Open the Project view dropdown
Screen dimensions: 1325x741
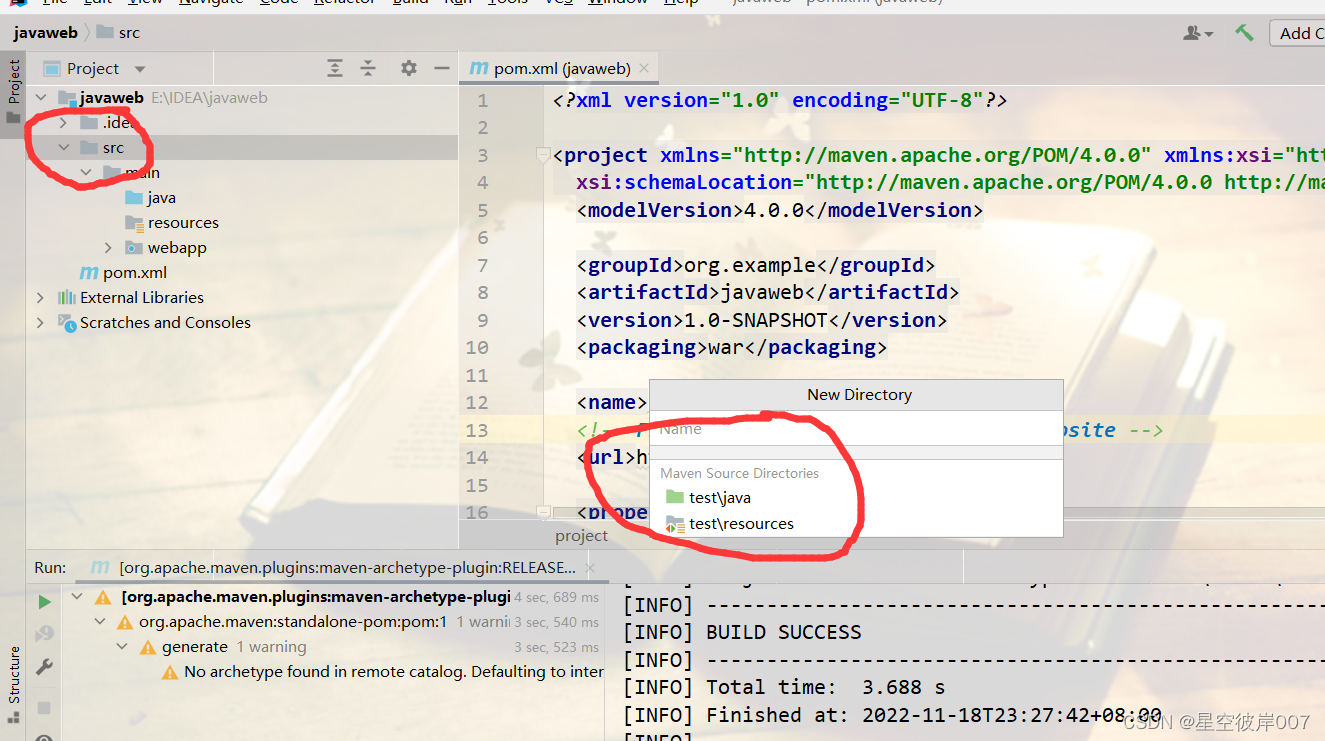140,69
